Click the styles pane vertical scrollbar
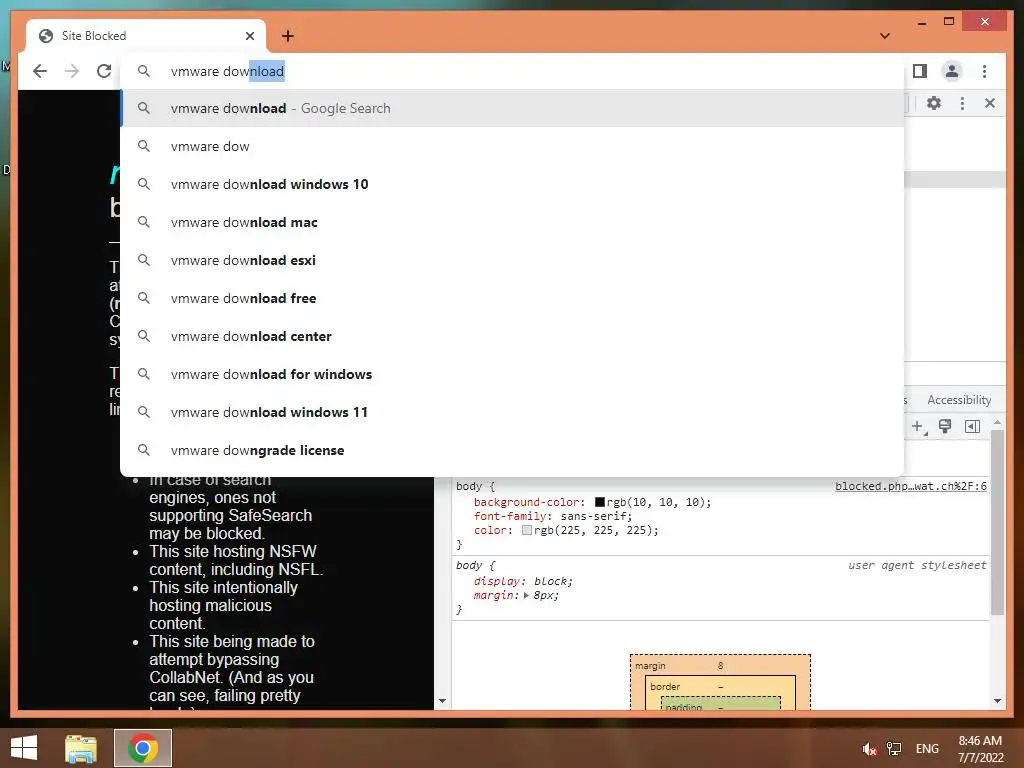 (x=997, y=522)
